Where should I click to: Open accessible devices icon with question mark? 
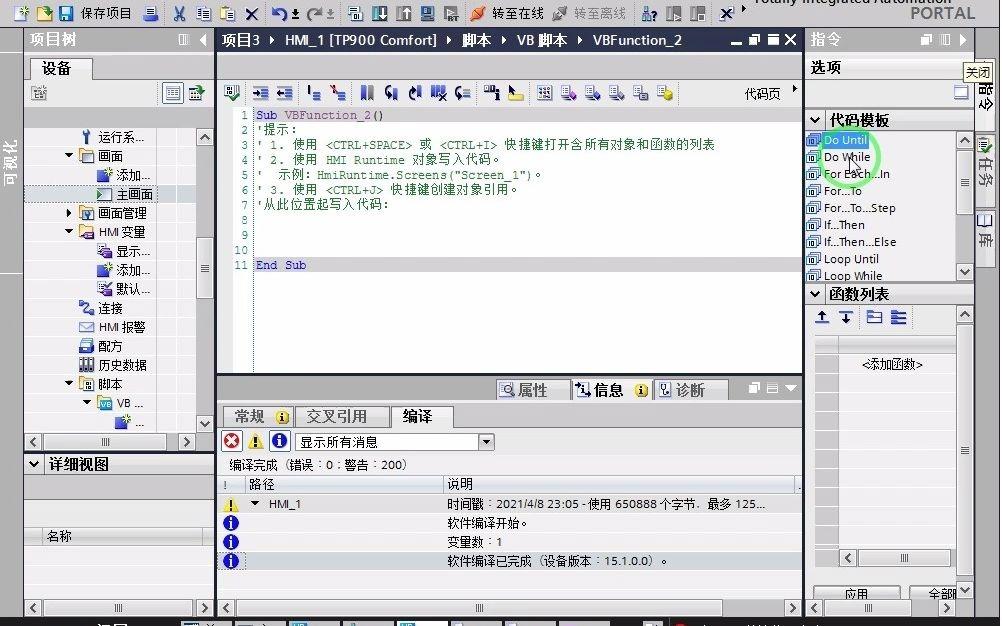(649, 13)
